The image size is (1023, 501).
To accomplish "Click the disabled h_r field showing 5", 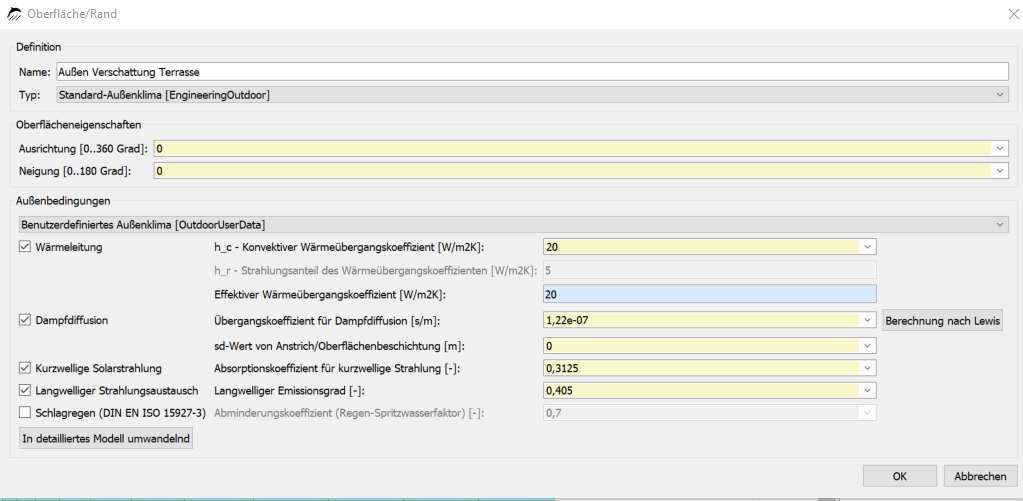I will tap(709, 270).
